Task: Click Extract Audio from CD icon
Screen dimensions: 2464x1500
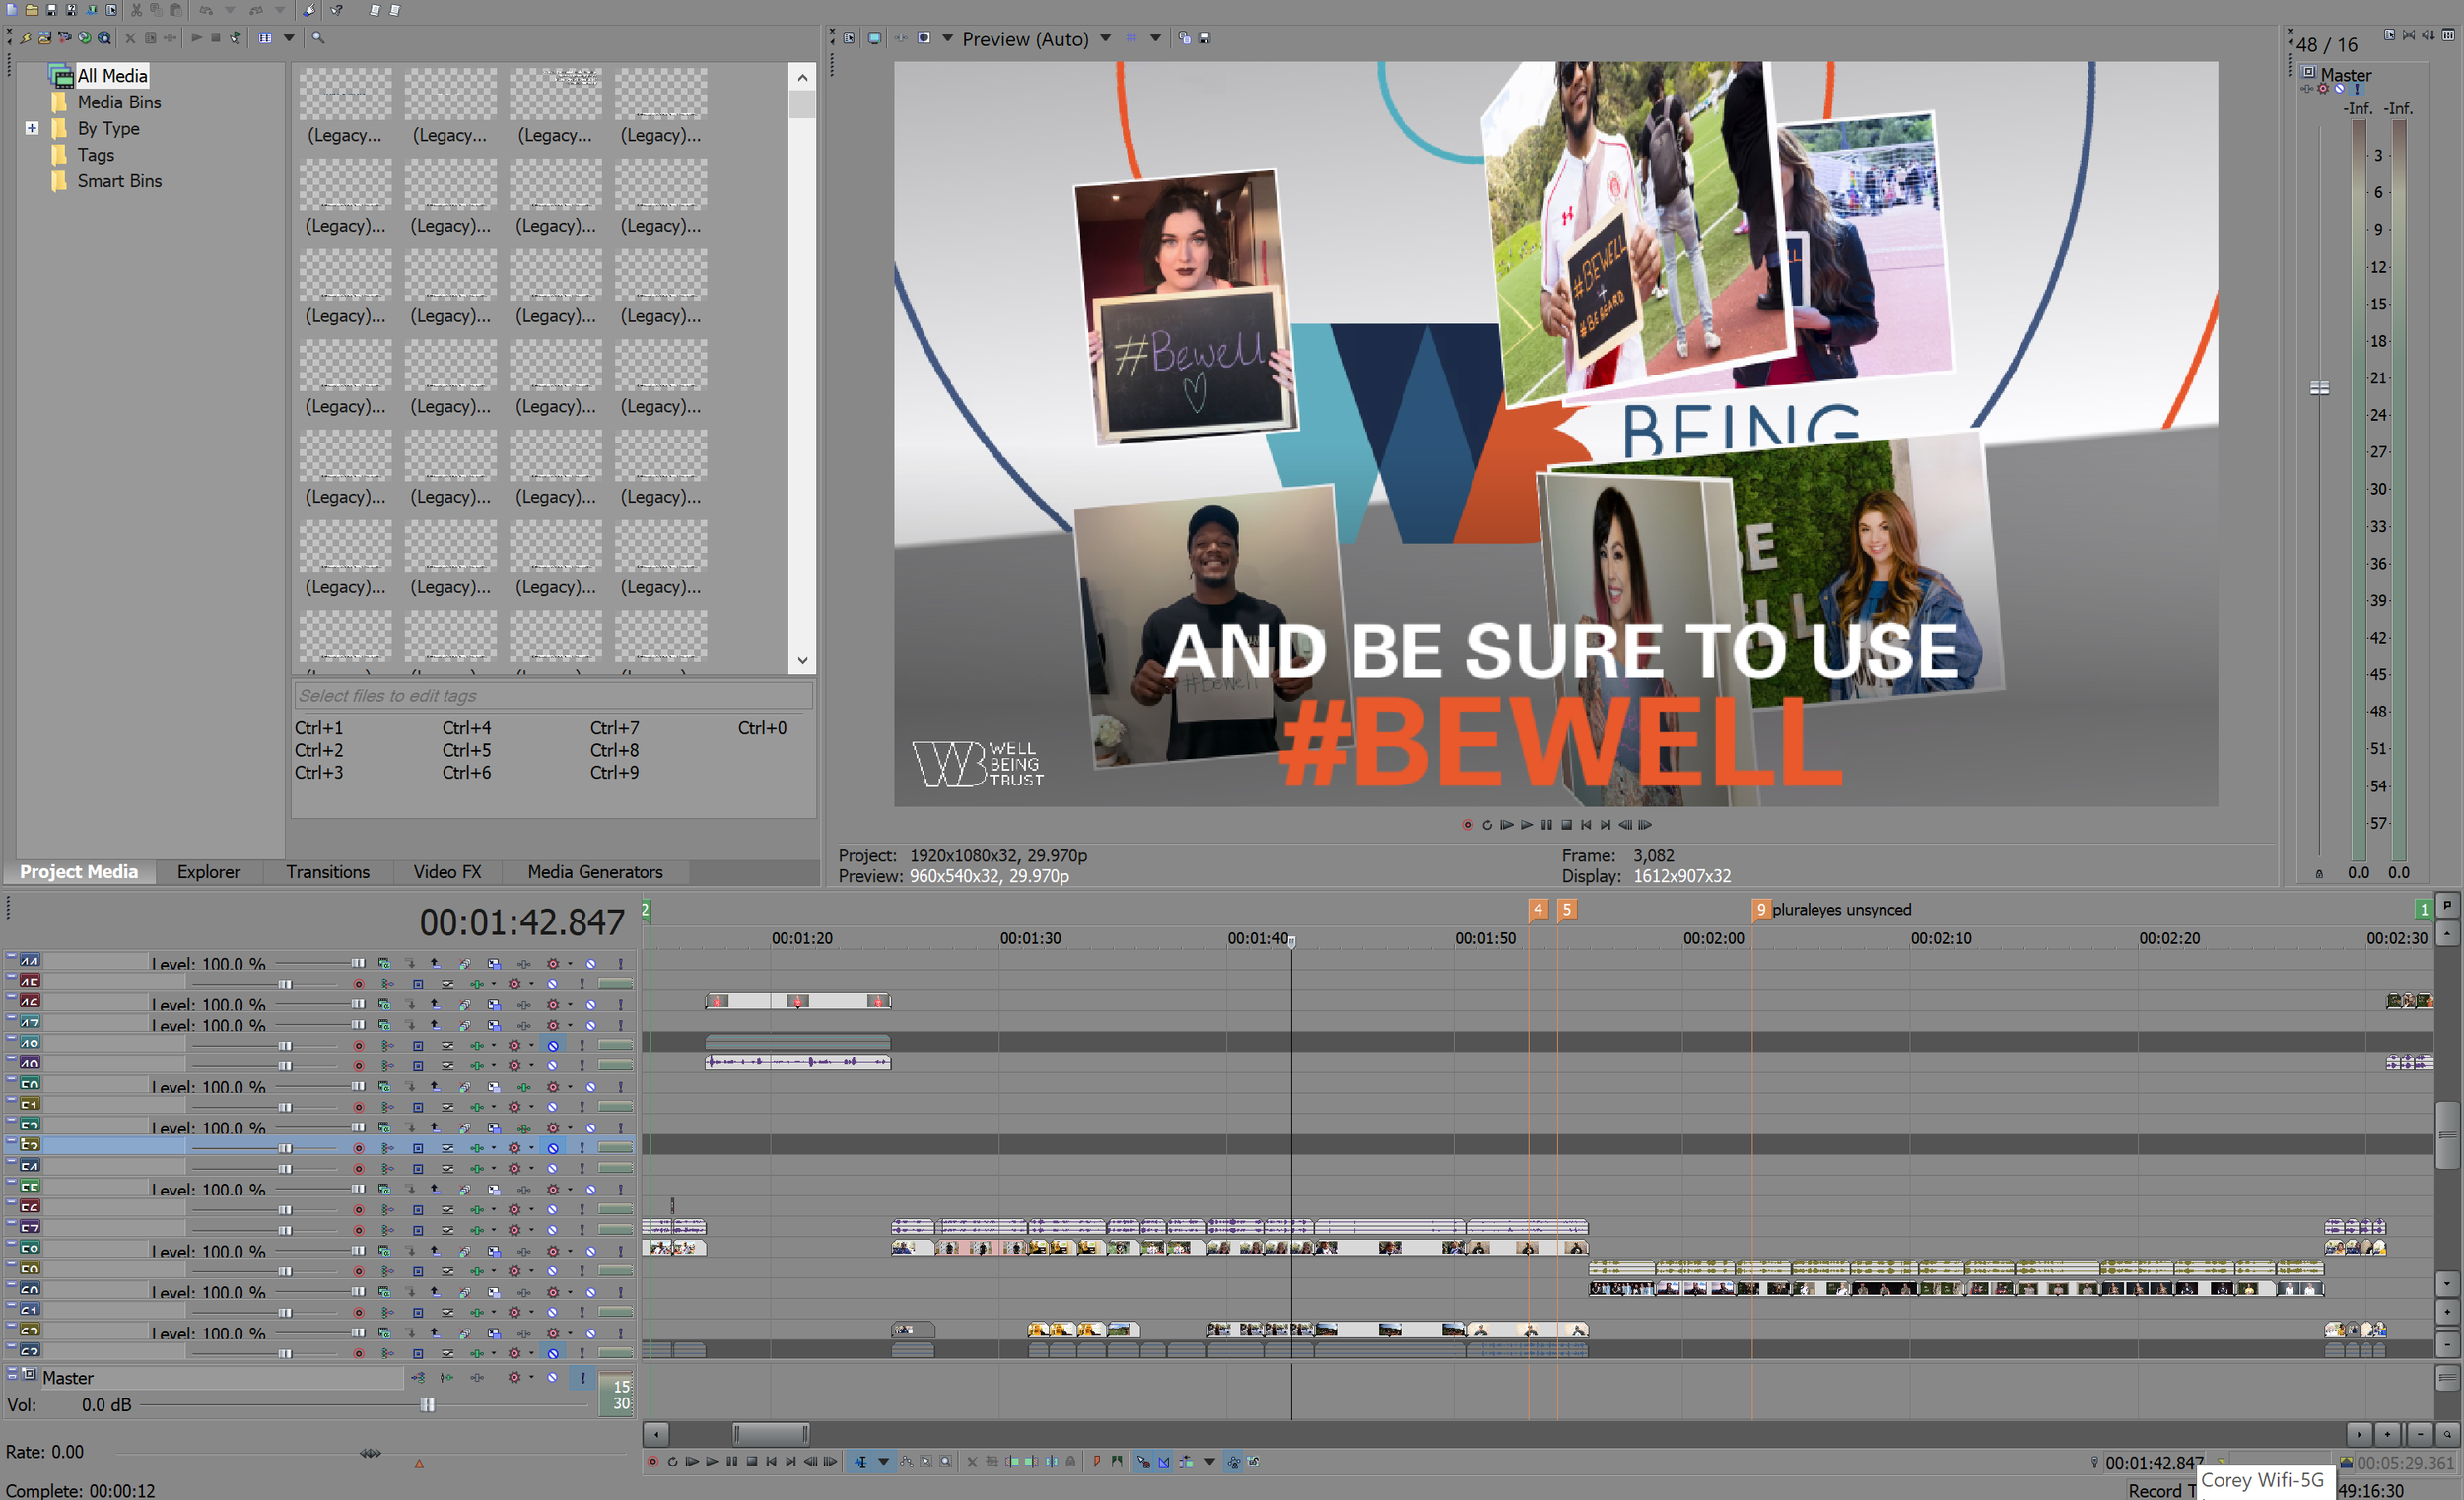Action: point(85,38)
